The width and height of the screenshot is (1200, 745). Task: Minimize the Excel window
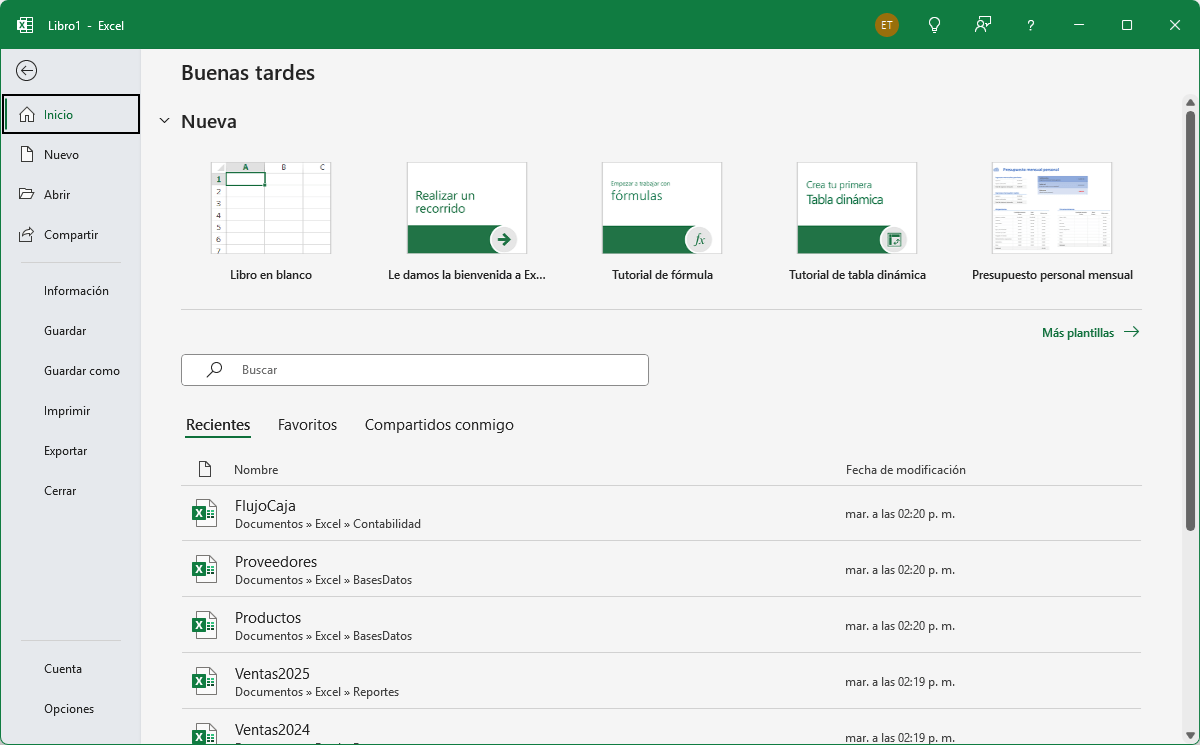(1079, 25)
